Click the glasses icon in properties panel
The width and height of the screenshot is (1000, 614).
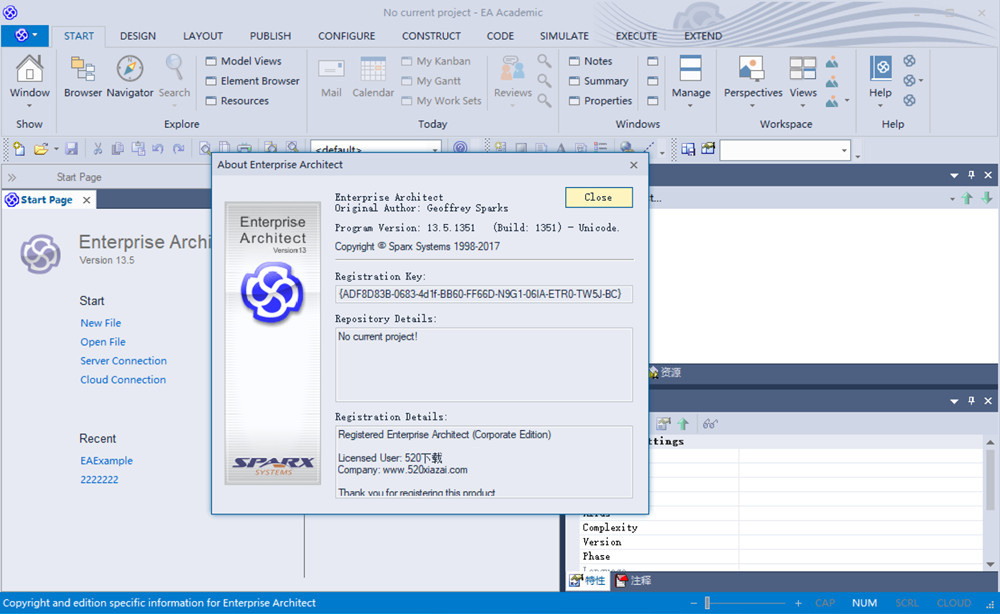710,423
